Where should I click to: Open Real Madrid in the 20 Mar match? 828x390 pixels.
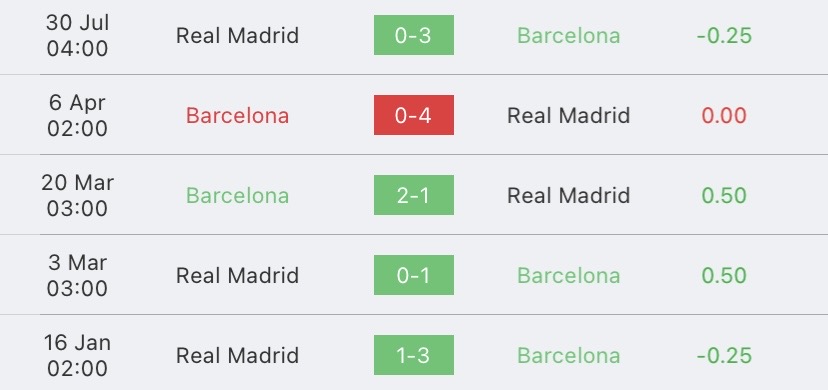coord(569,196)
